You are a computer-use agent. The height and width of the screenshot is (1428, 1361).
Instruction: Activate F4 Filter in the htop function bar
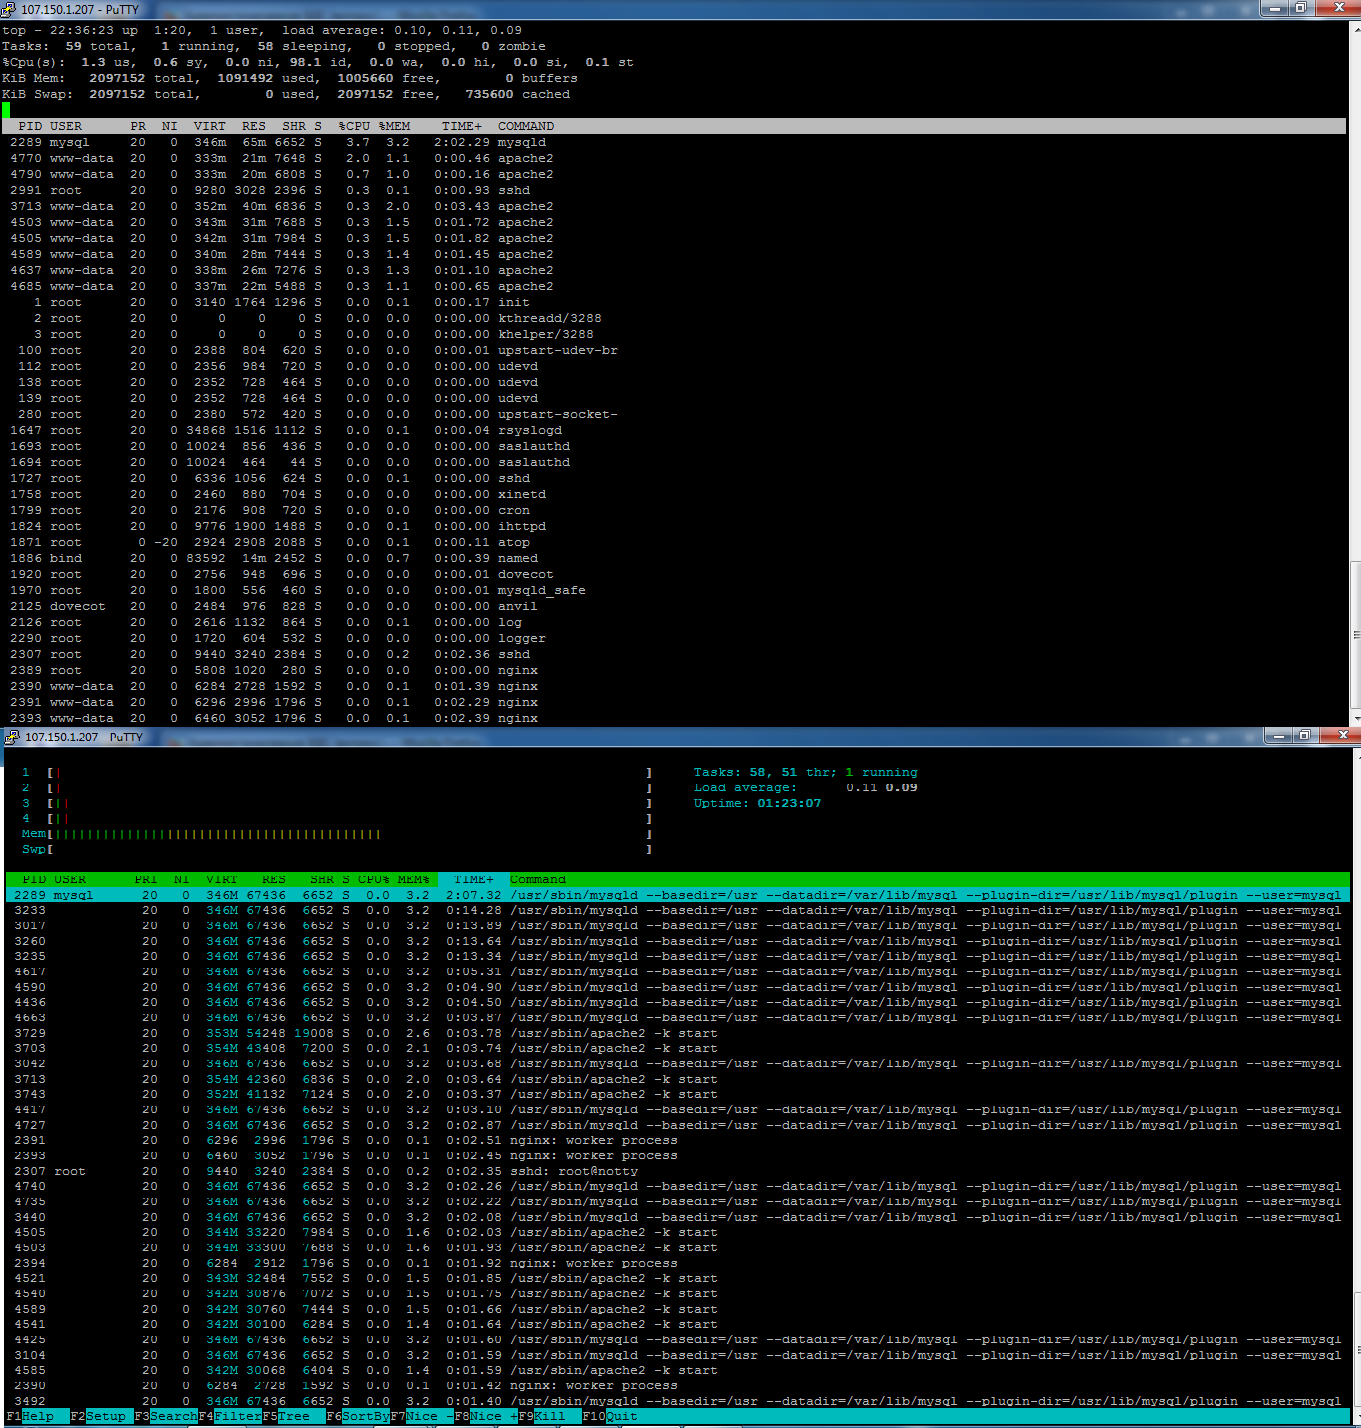237,1416
